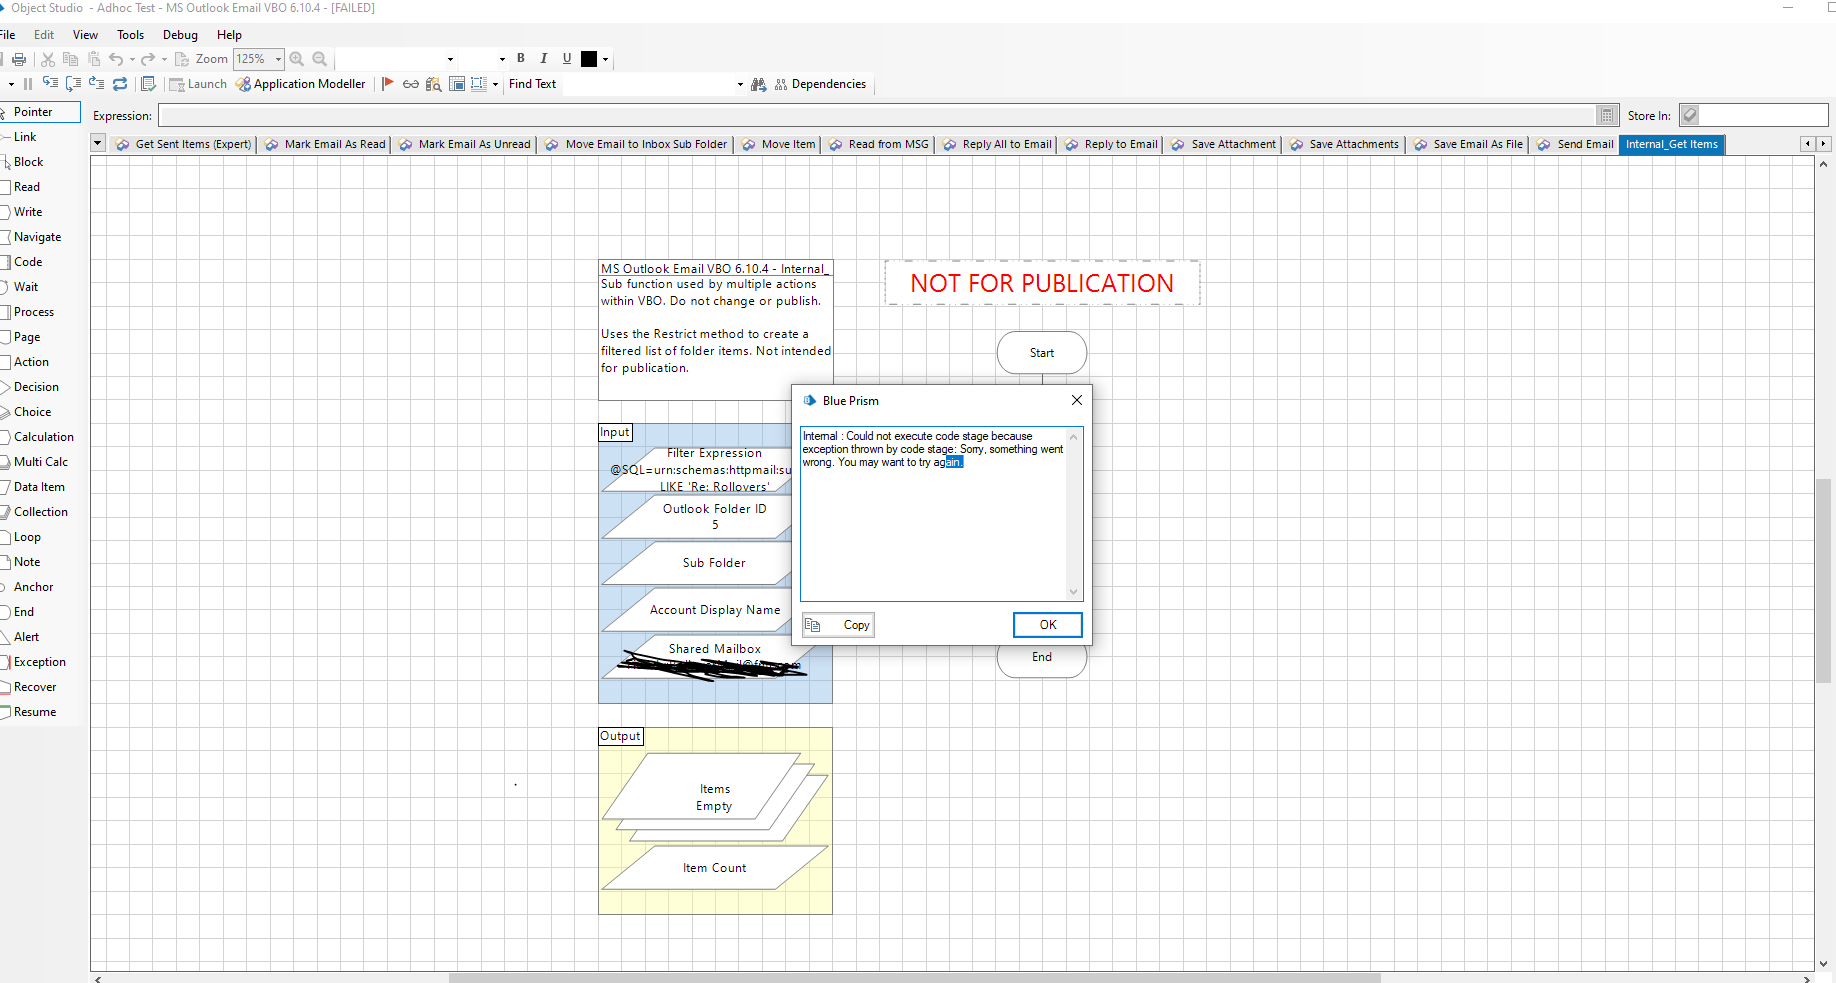The image size is (1836, 983).
Task: Click the Redo arrow icon
Action: [x=148, y=59]
